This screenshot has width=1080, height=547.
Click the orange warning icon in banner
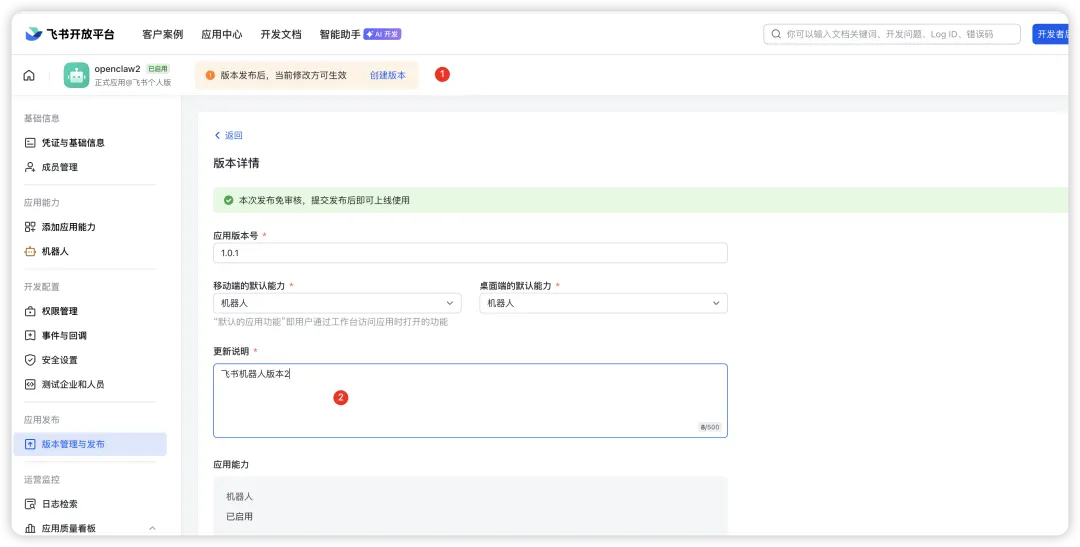pos(211,75)
